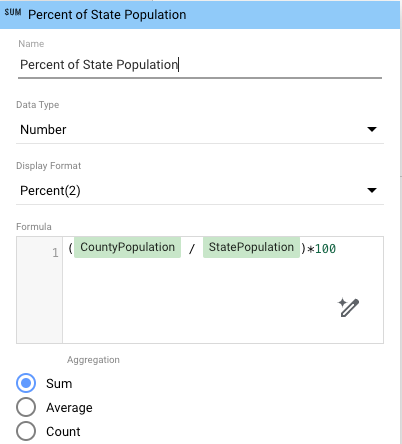Select the Sum aggregation radio button
This screenshot has width=402, height=444.
click(x=26, y=383)
